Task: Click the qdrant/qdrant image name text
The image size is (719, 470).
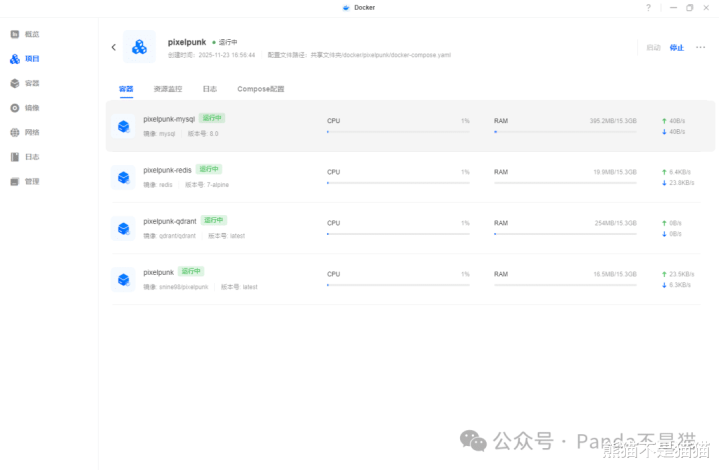Action: [177, 236]
